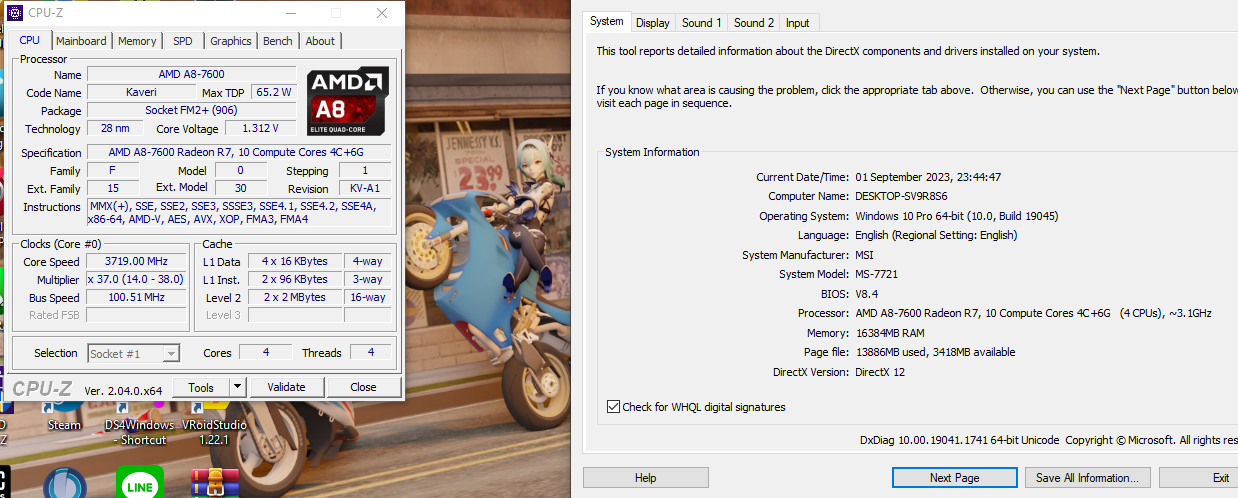Image resolution: width=1238 pixels, height=498 pixels.
Task: Maximize the CPU-Z window
Action: click(x=335, y=14)
